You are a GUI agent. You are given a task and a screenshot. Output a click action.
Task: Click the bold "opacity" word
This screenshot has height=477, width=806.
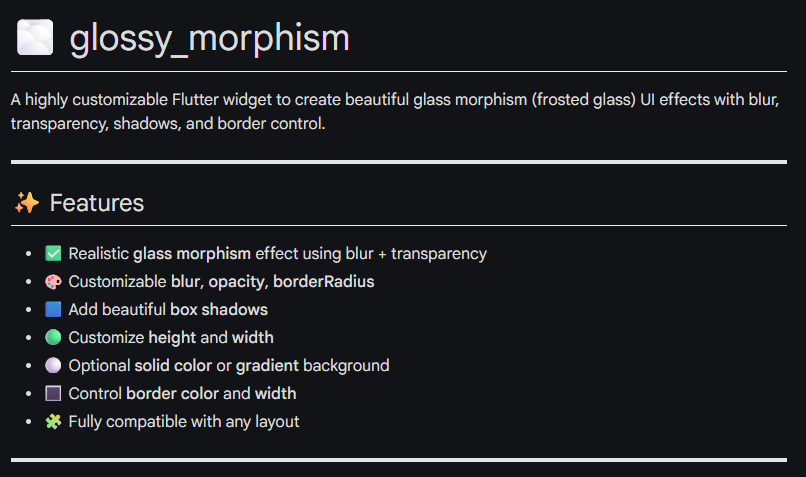(236, 282)
